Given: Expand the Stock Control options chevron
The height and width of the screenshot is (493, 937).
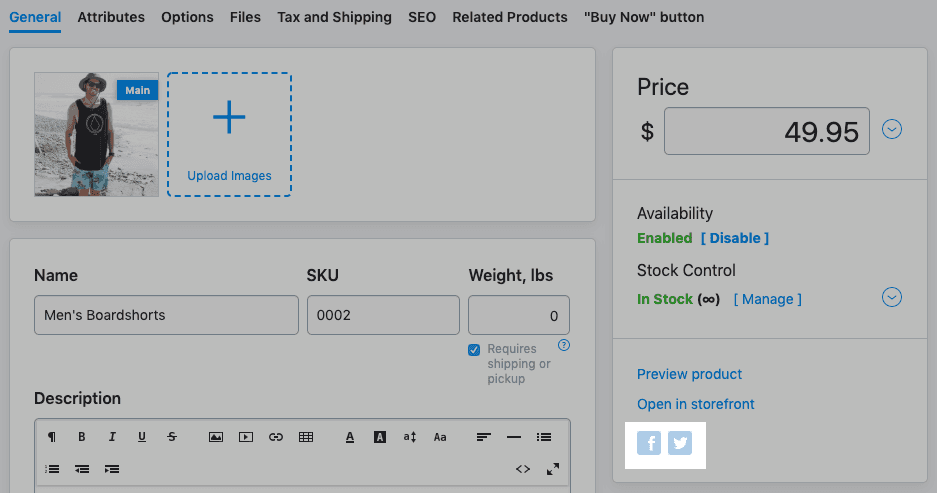Looking at the screenshot, I should (x=892, y=298).
